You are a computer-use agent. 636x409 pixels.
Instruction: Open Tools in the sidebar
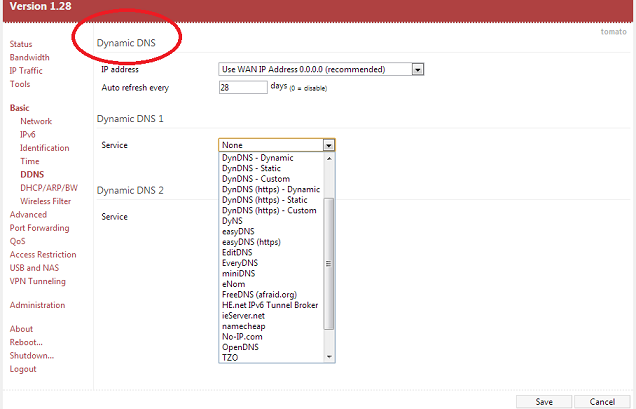click(x=20, y=84)
